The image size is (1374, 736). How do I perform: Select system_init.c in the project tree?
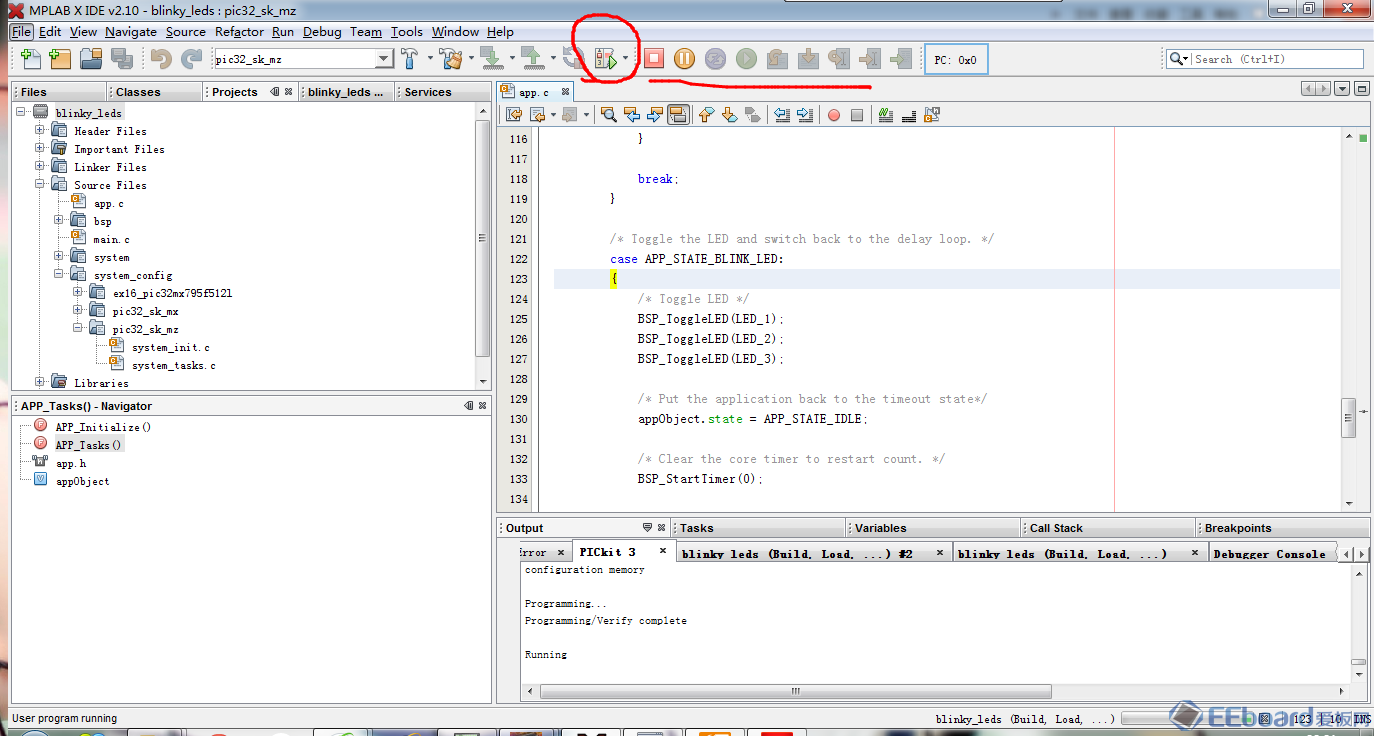point(170,347)
